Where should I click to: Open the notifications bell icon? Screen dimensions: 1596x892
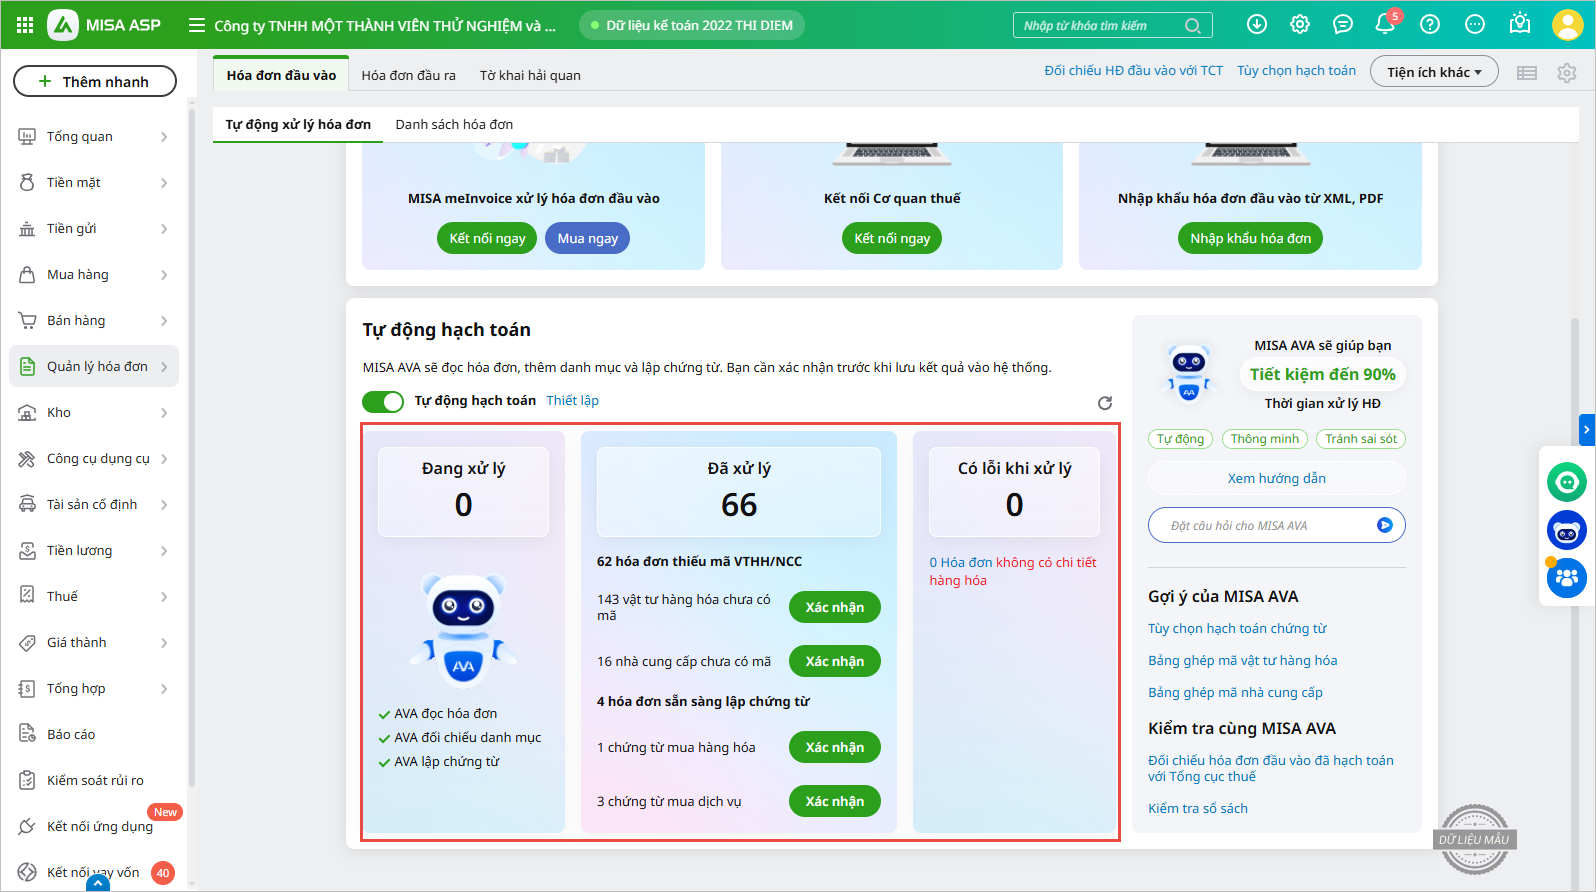coord(1385,25)
